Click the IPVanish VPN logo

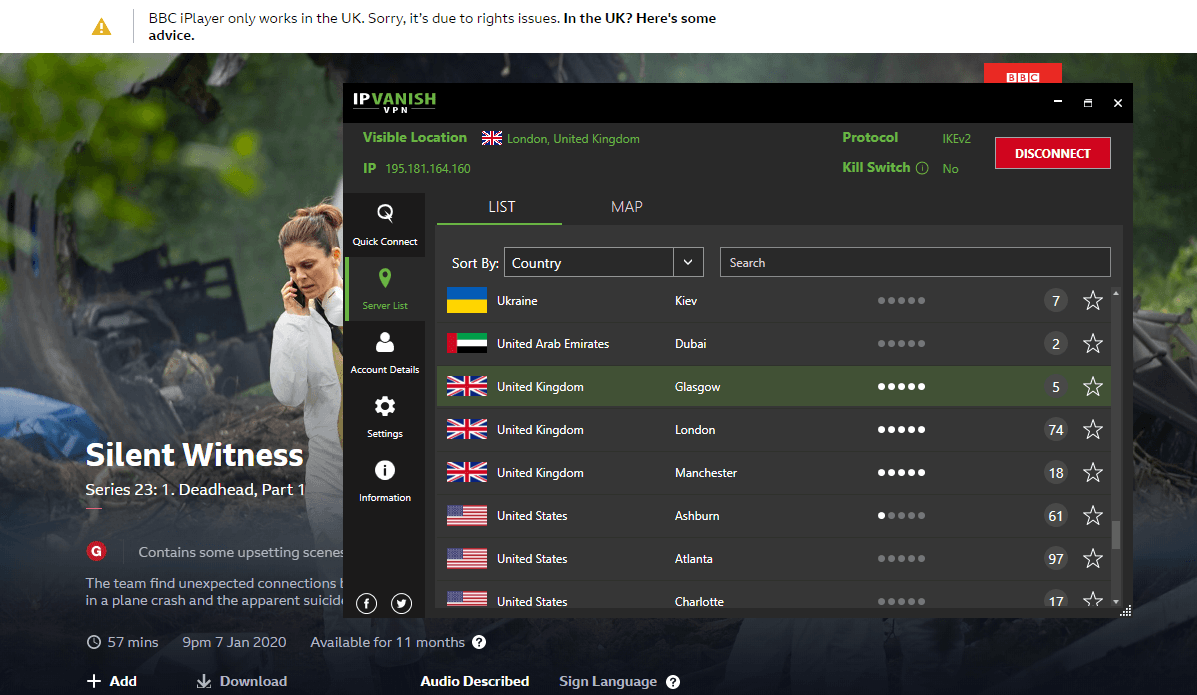coord(394,102)
